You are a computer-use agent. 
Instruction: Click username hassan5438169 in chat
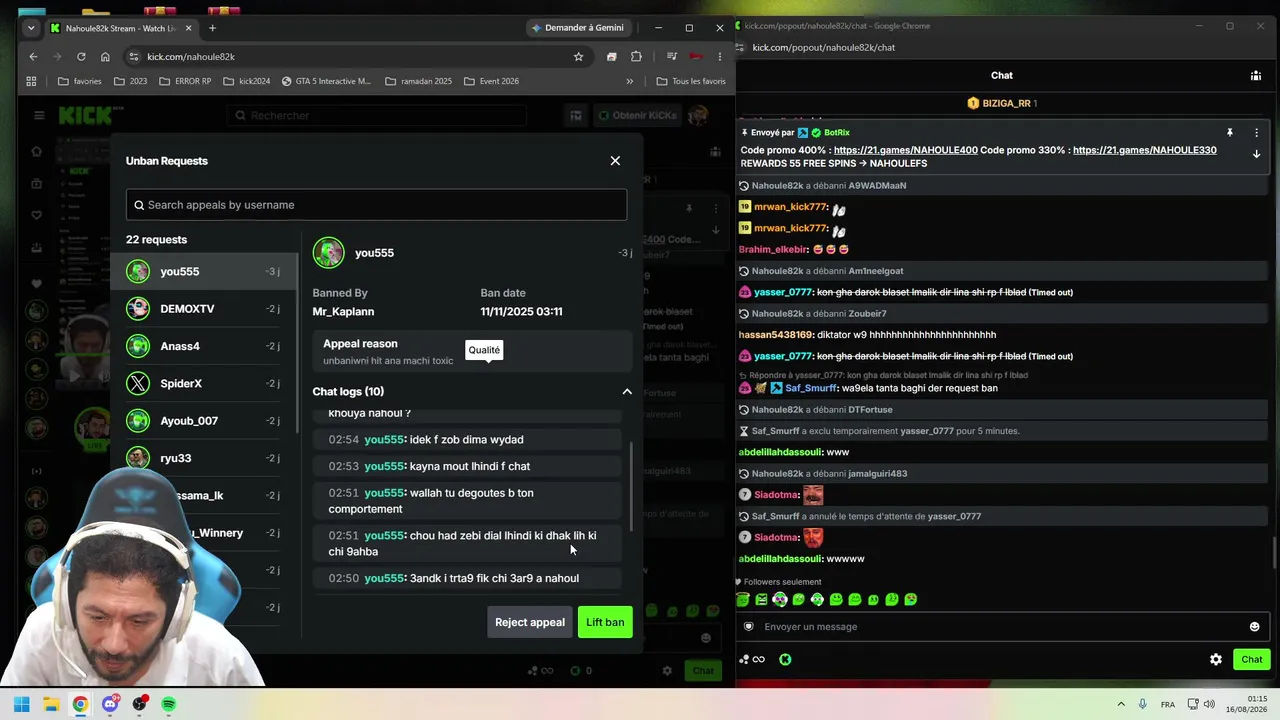tap(776, 335)
